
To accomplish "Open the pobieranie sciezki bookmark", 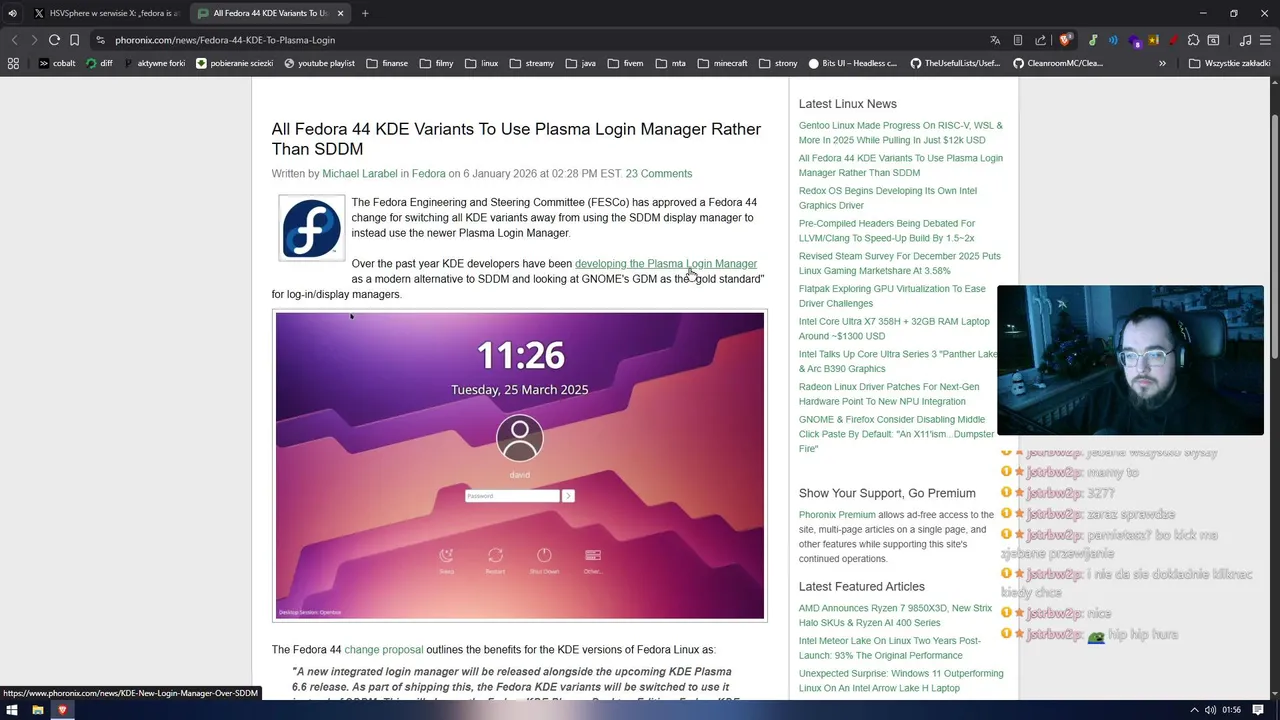I will (x=235, y=63).
